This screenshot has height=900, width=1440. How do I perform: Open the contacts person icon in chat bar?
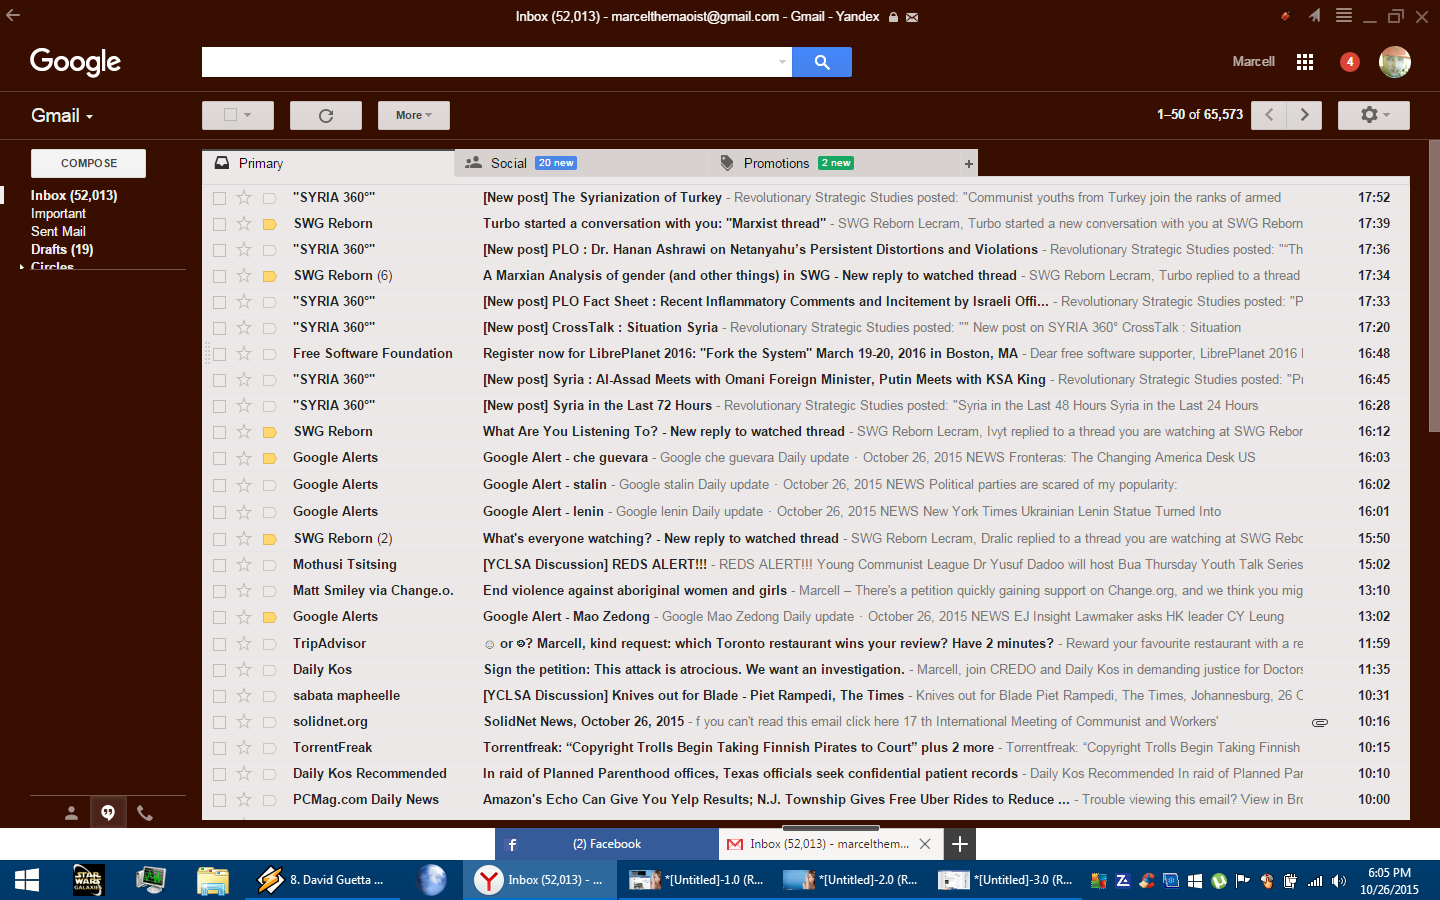pos(71,813)
